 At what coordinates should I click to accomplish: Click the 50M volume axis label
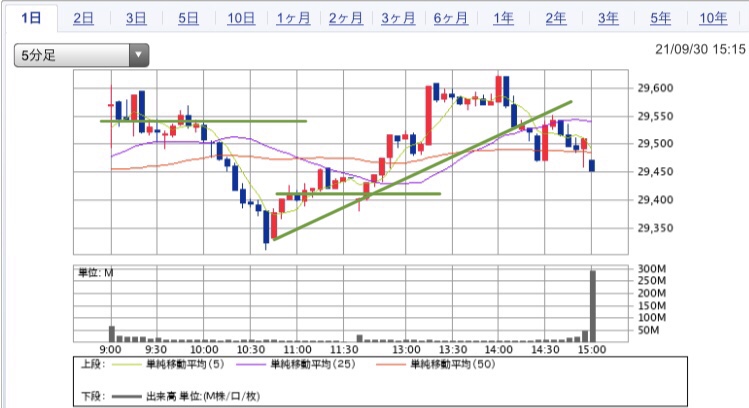(x=648, y=330)
